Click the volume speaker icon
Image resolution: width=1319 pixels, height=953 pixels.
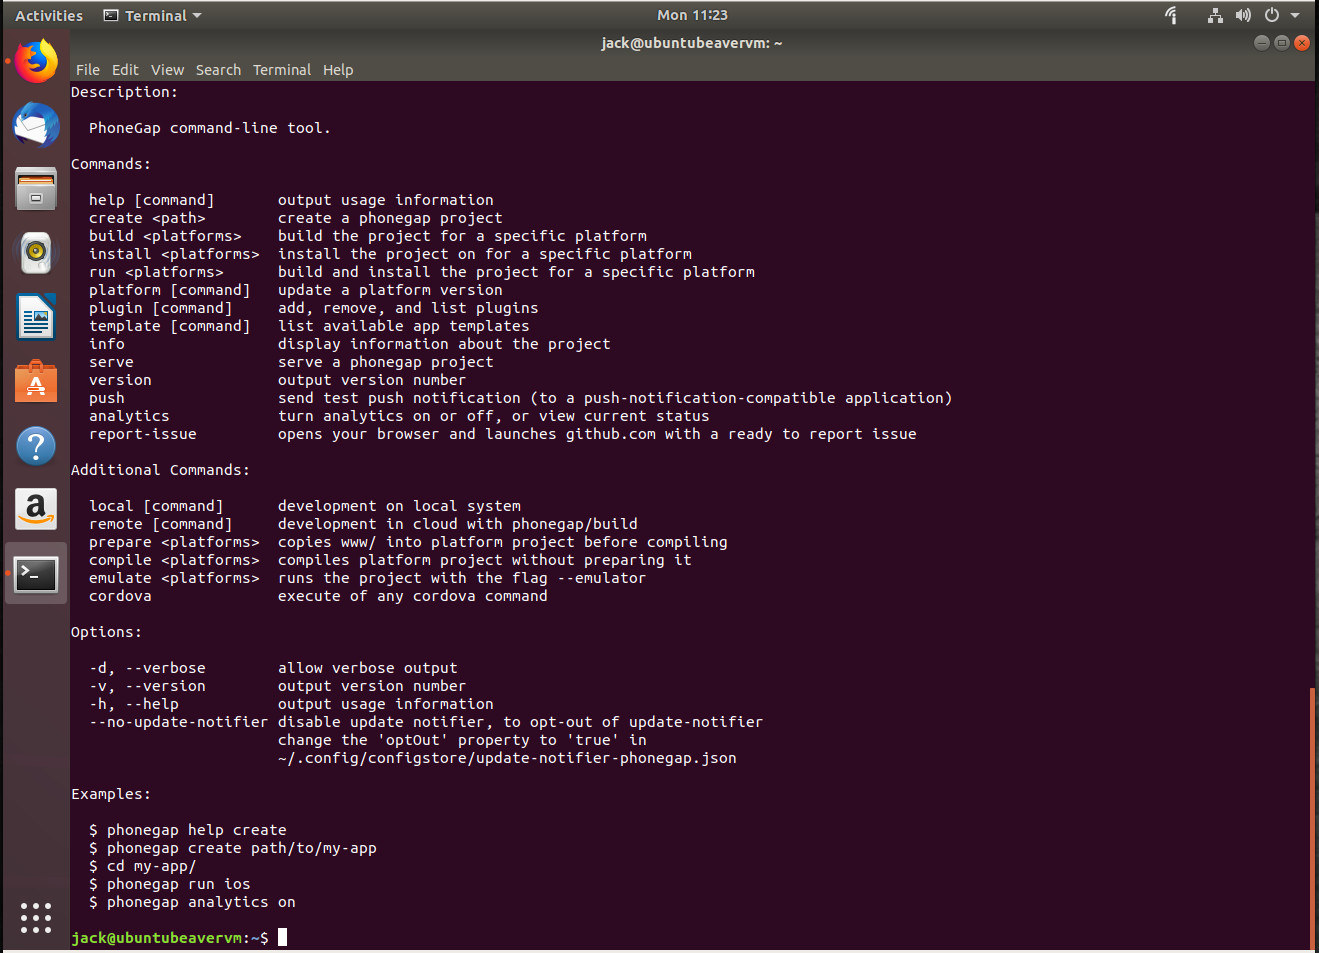pyautogui.click(x=1243, y=15)
